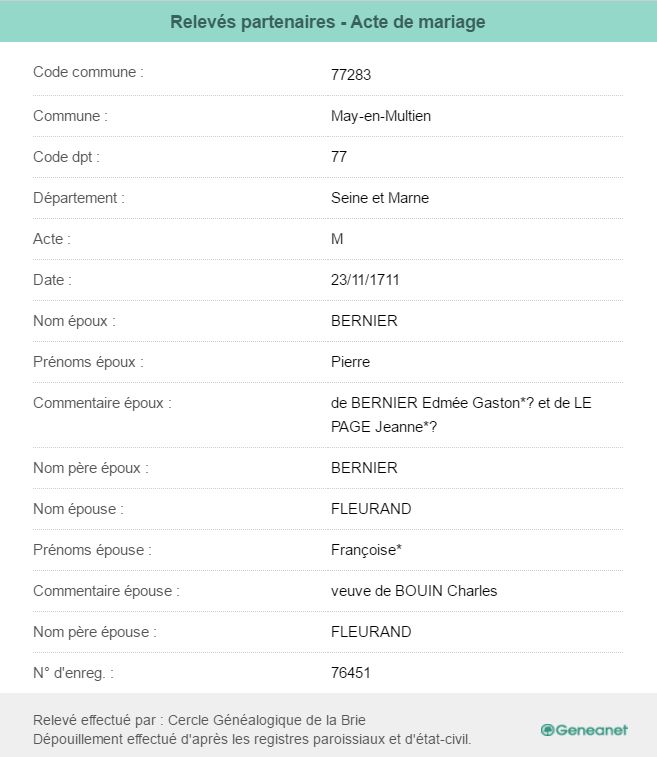
Task: Click the 'Cercle Généalogique de la Brie' credit
Action: point(266,720)
